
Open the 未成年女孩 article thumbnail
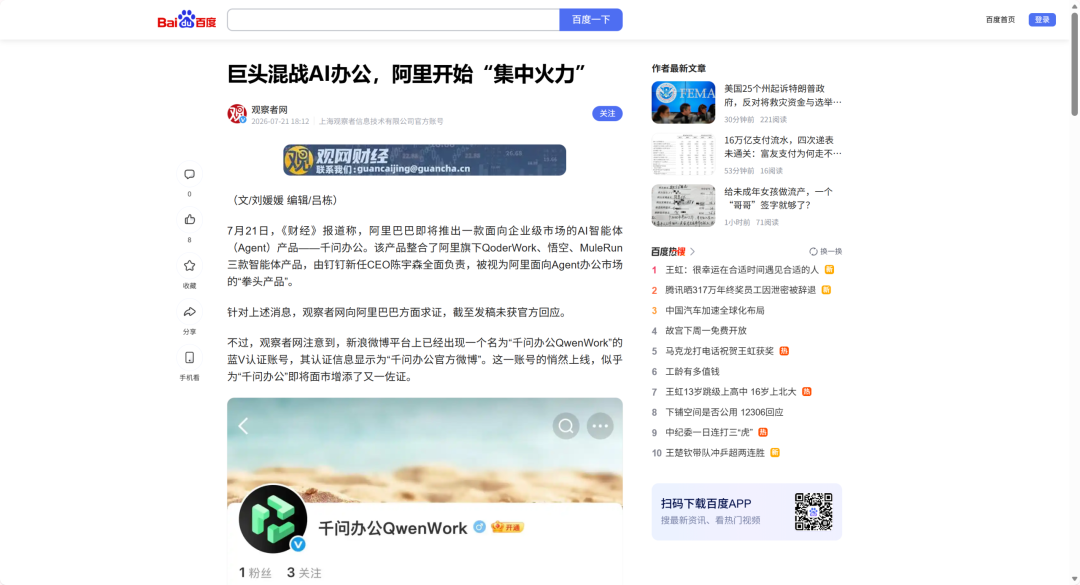pos(683,205)
